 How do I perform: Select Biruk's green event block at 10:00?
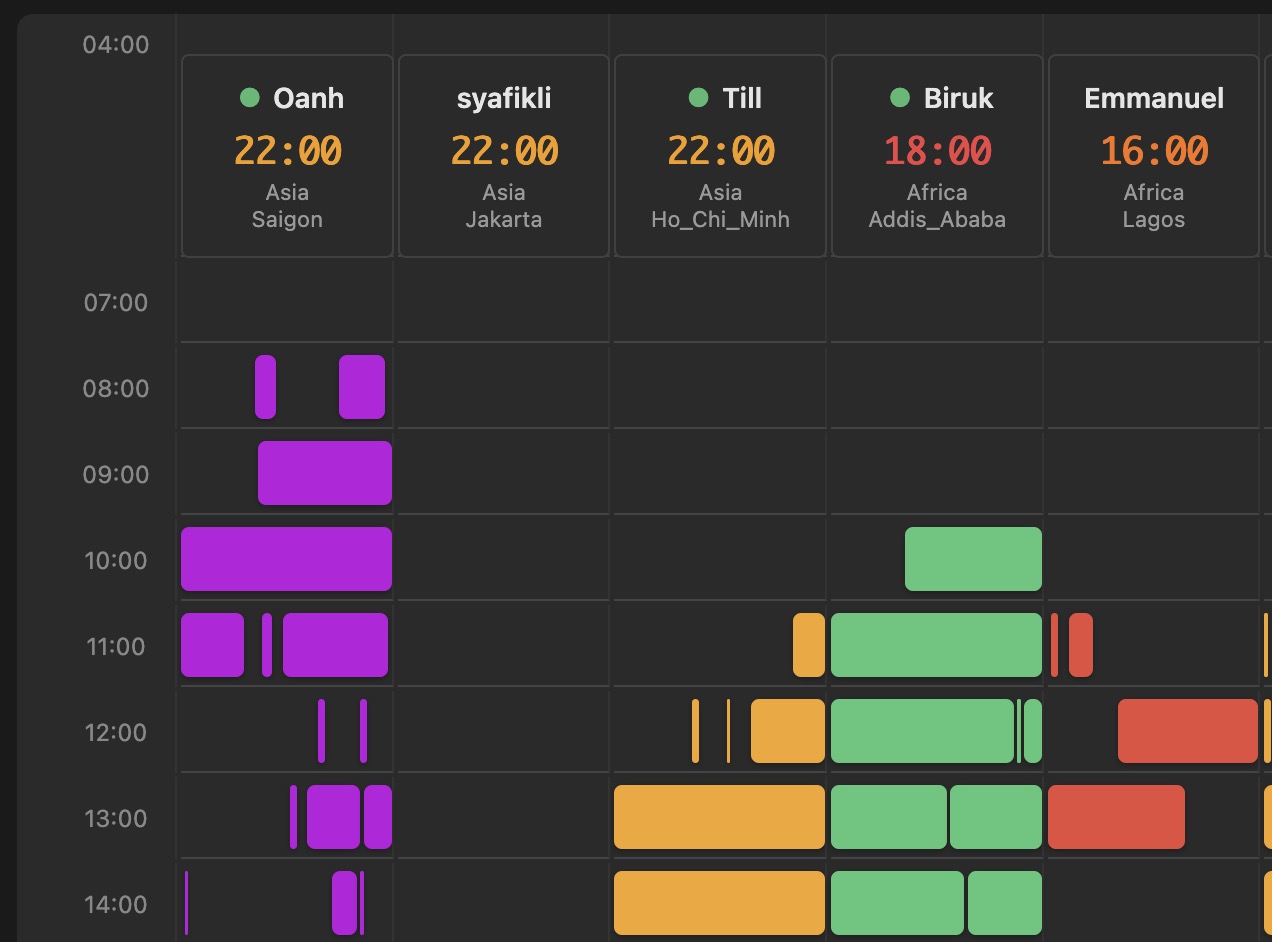(972, 559)
